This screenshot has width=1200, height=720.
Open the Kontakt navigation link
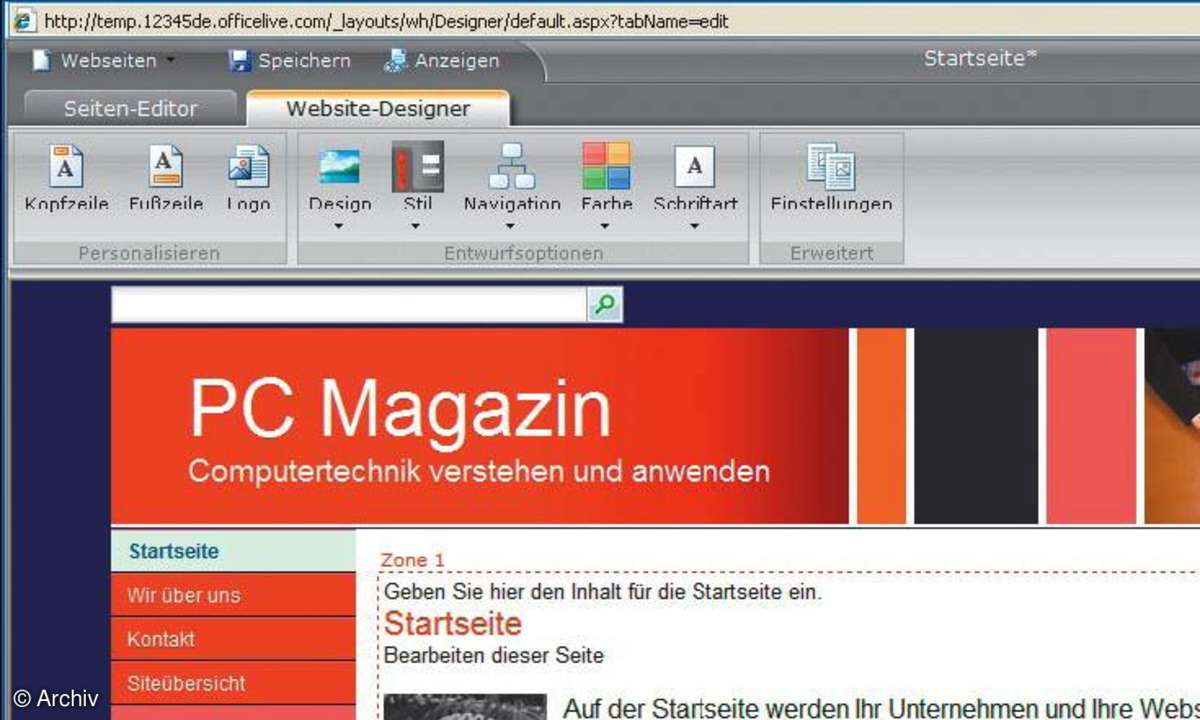point(233,639)
